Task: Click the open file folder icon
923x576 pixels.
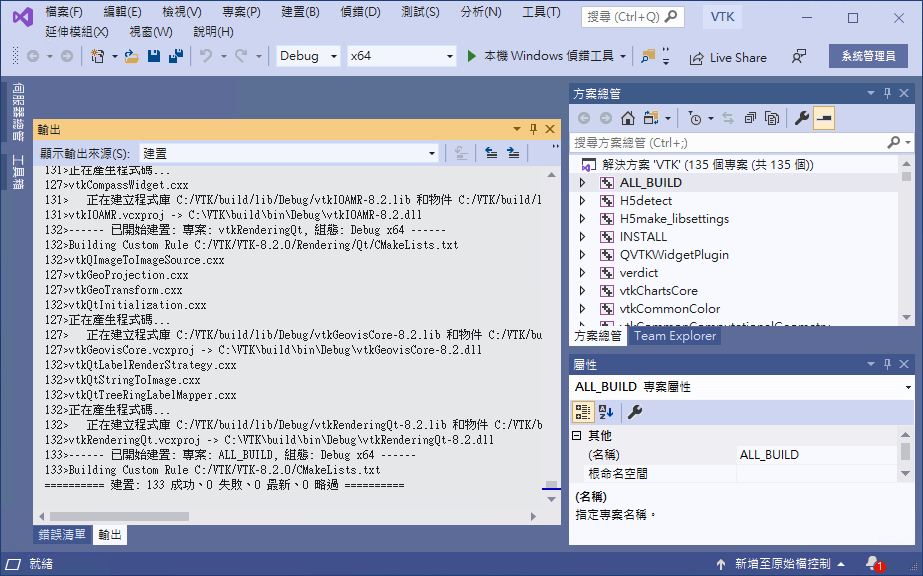Action: (131, 56)
